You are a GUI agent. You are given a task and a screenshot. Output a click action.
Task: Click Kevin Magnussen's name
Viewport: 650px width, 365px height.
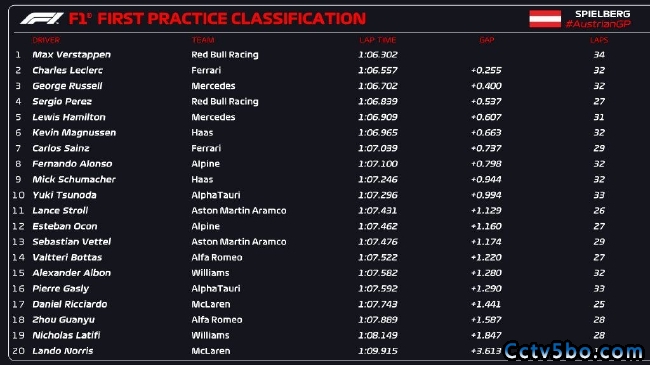coord(74,133)
